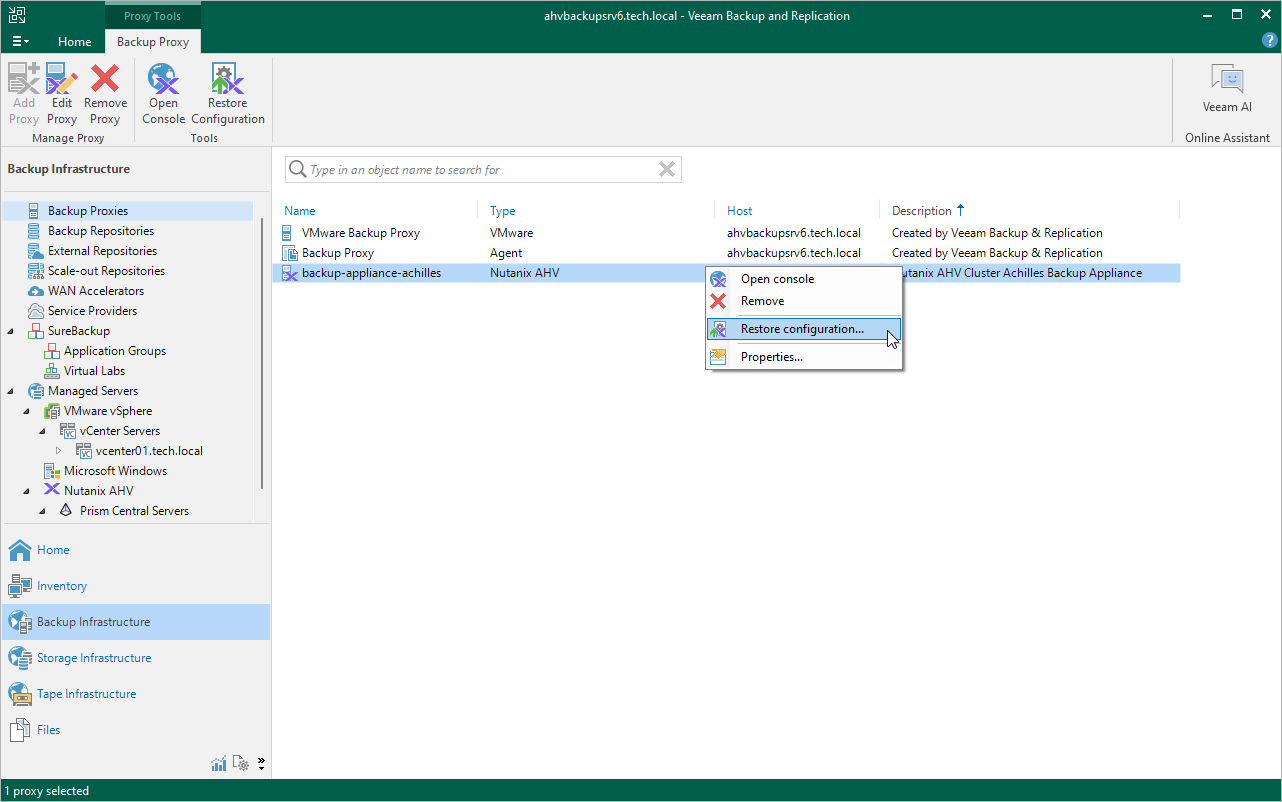
Task: Click the document gear icon below navigation pane
Action: point(241,764)
